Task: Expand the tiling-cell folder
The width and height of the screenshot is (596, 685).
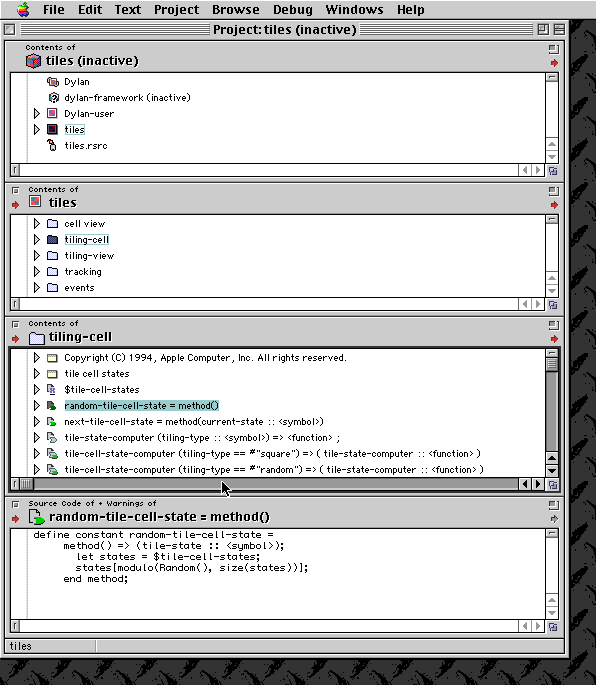Action: [37, 239]
